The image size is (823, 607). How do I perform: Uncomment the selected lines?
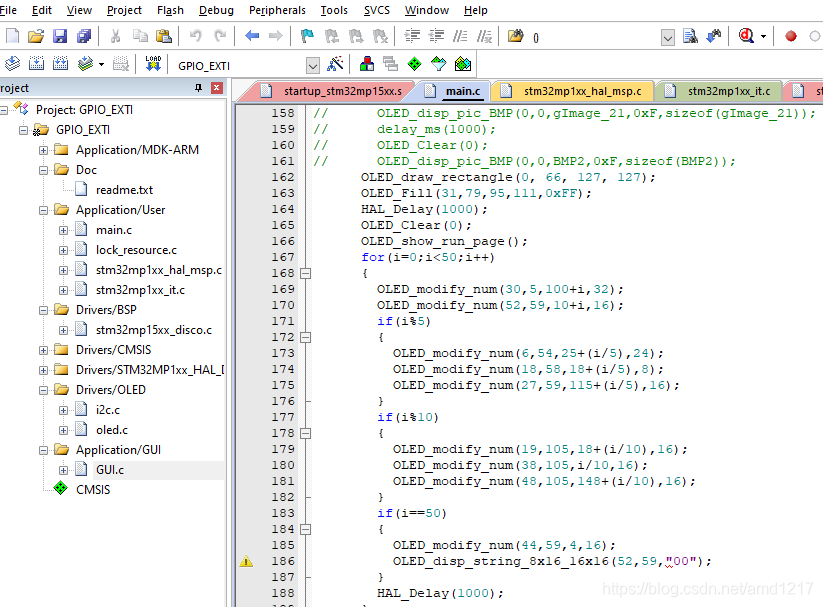point(484,36)
